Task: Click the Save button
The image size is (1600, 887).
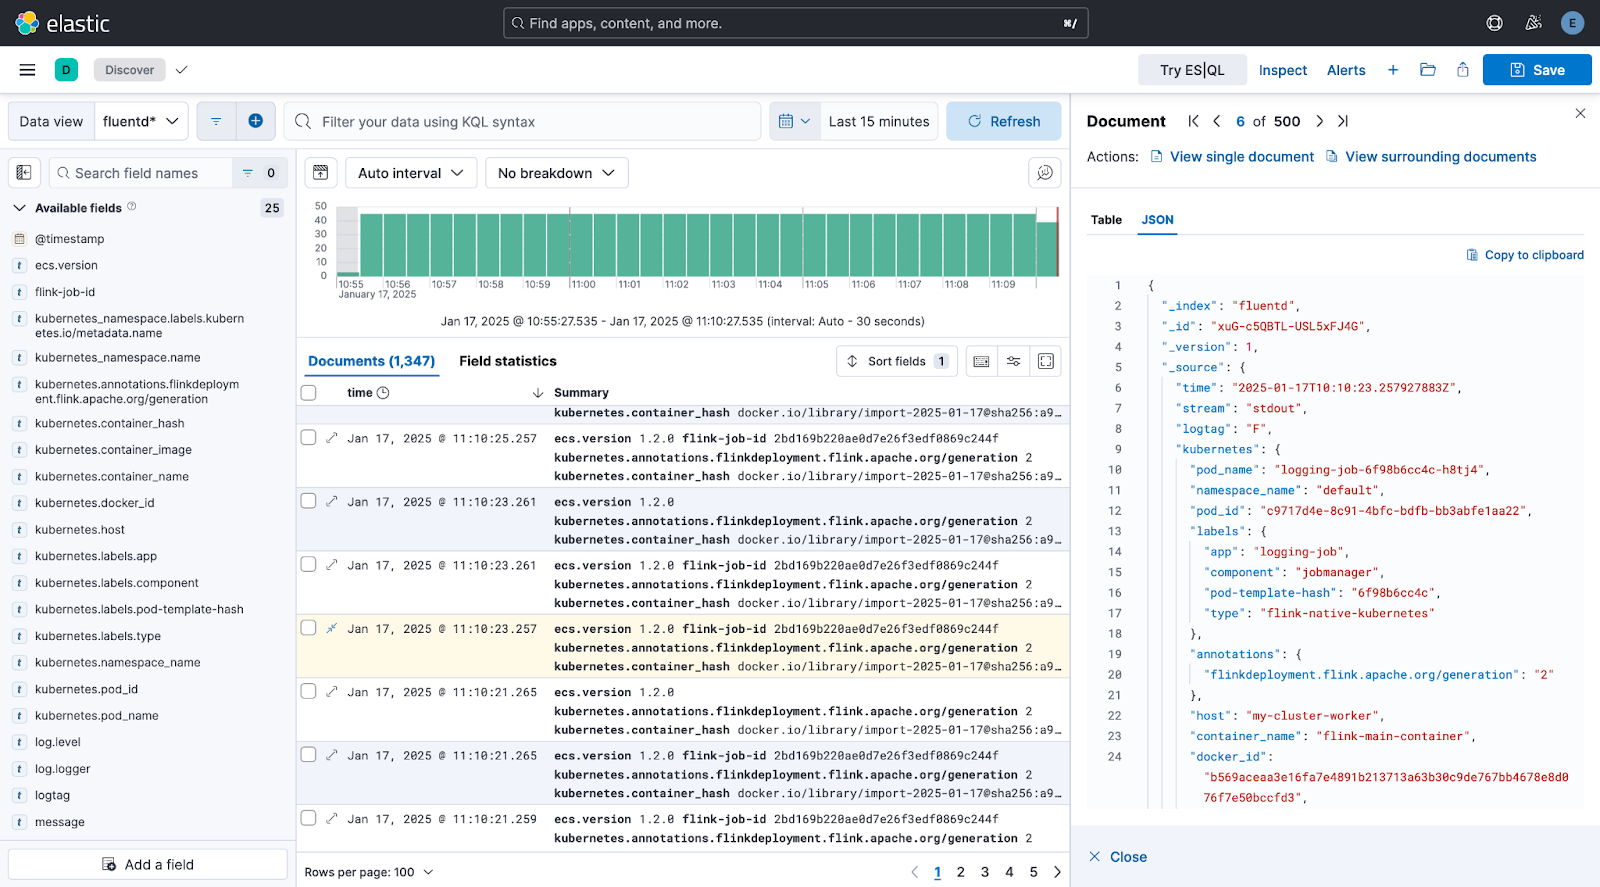Action: 1537,70
